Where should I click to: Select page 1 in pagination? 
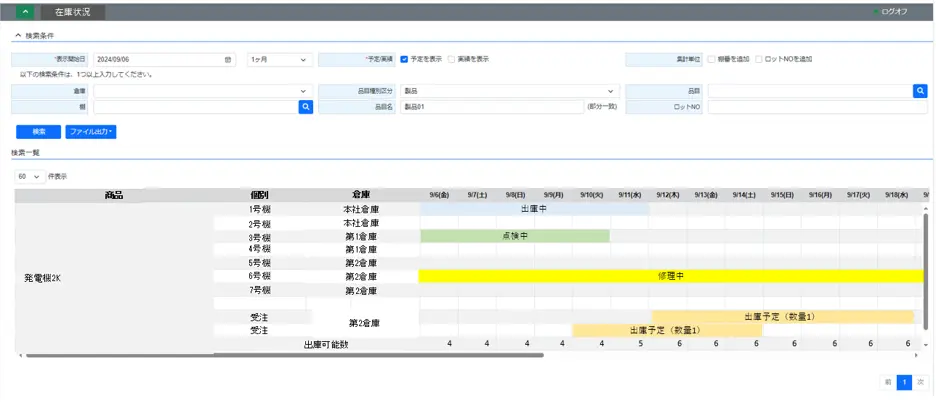pyautogui.click(x=904, y=382)
